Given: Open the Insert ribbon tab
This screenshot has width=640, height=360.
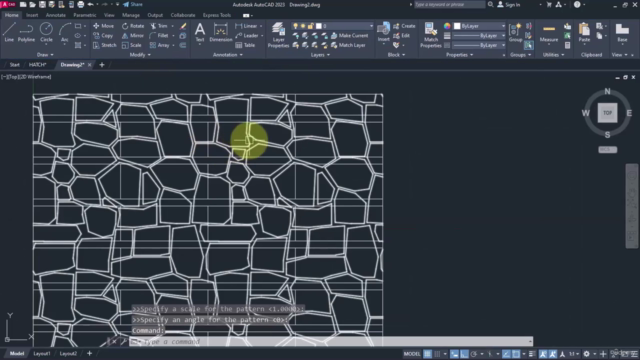Looking at the screenshot, I should click(32, 15).
